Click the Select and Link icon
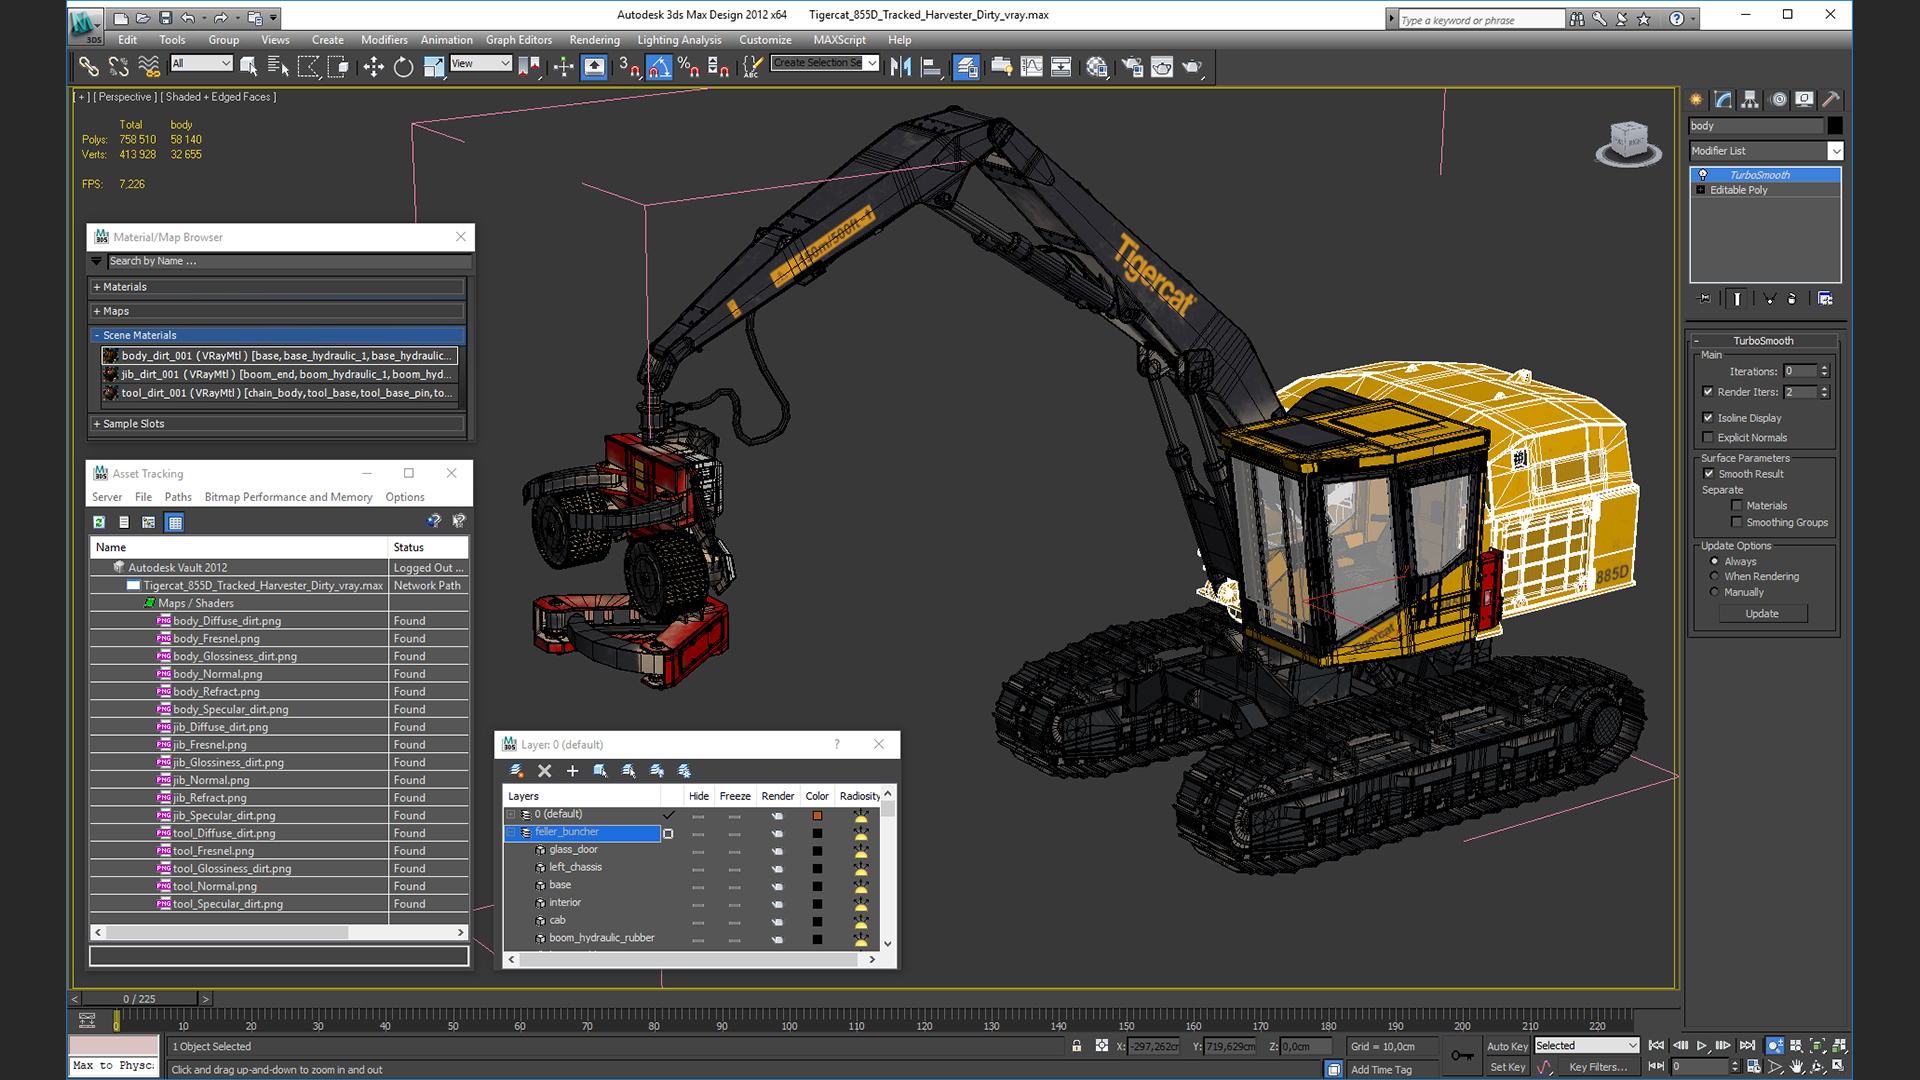This screenshot has width=1920, height=1080. coord(88,67)
